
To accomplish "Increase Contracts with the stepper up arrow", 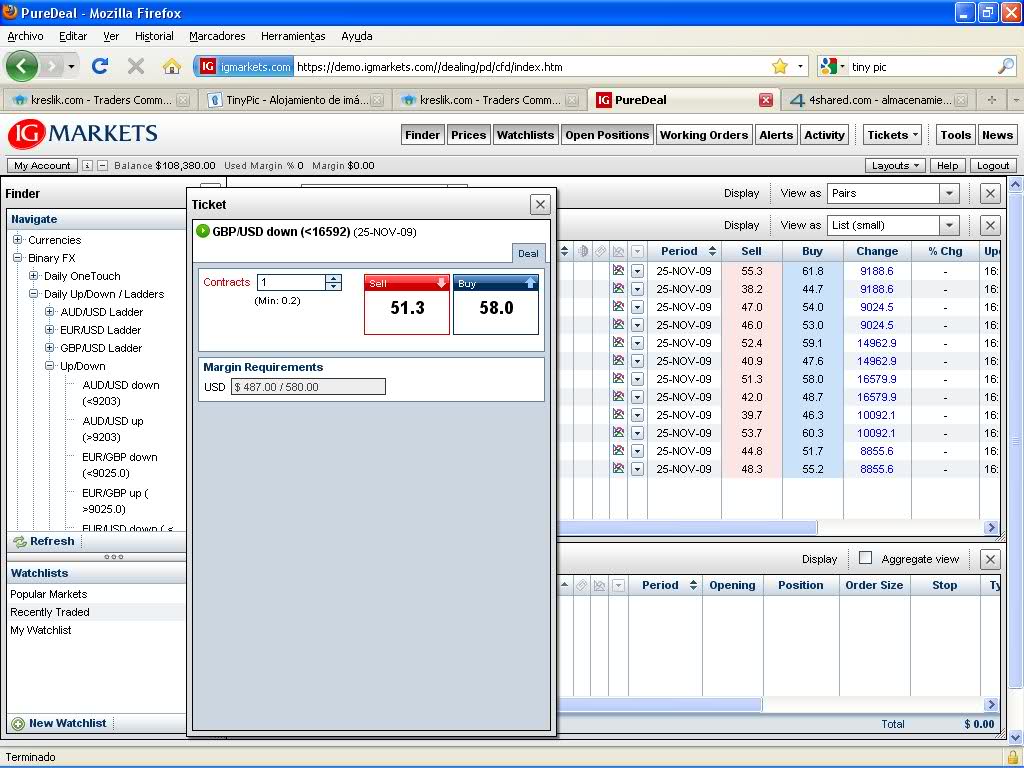I will pos(334,278).
